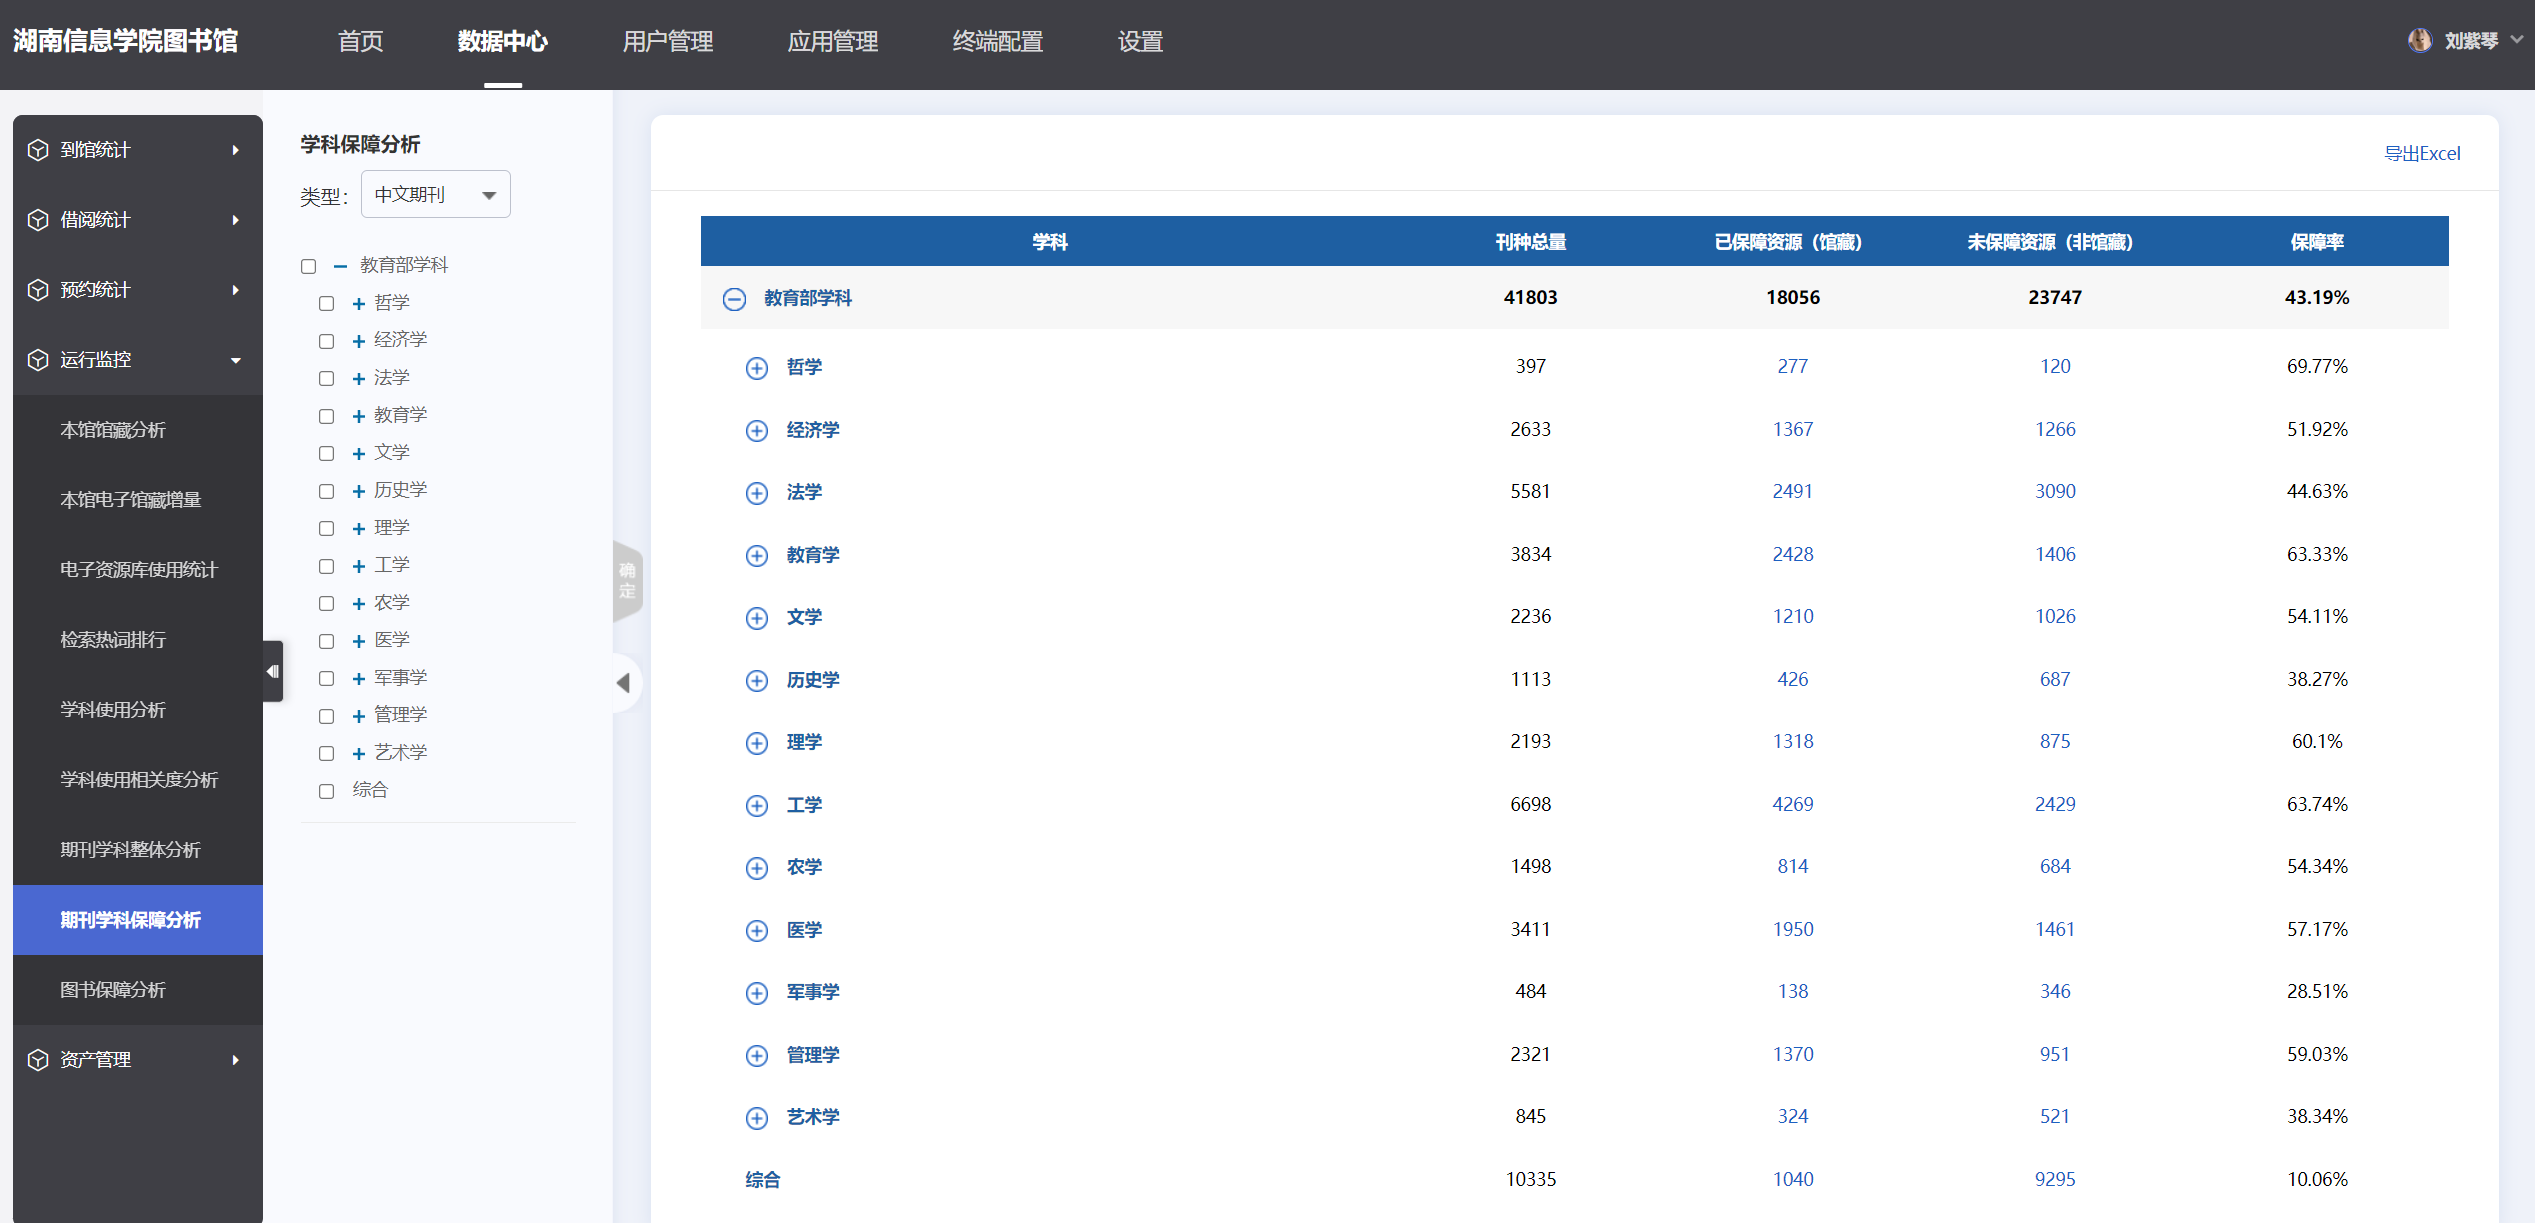Expand the 工学 table row with the plus circle

pos(757,806)
